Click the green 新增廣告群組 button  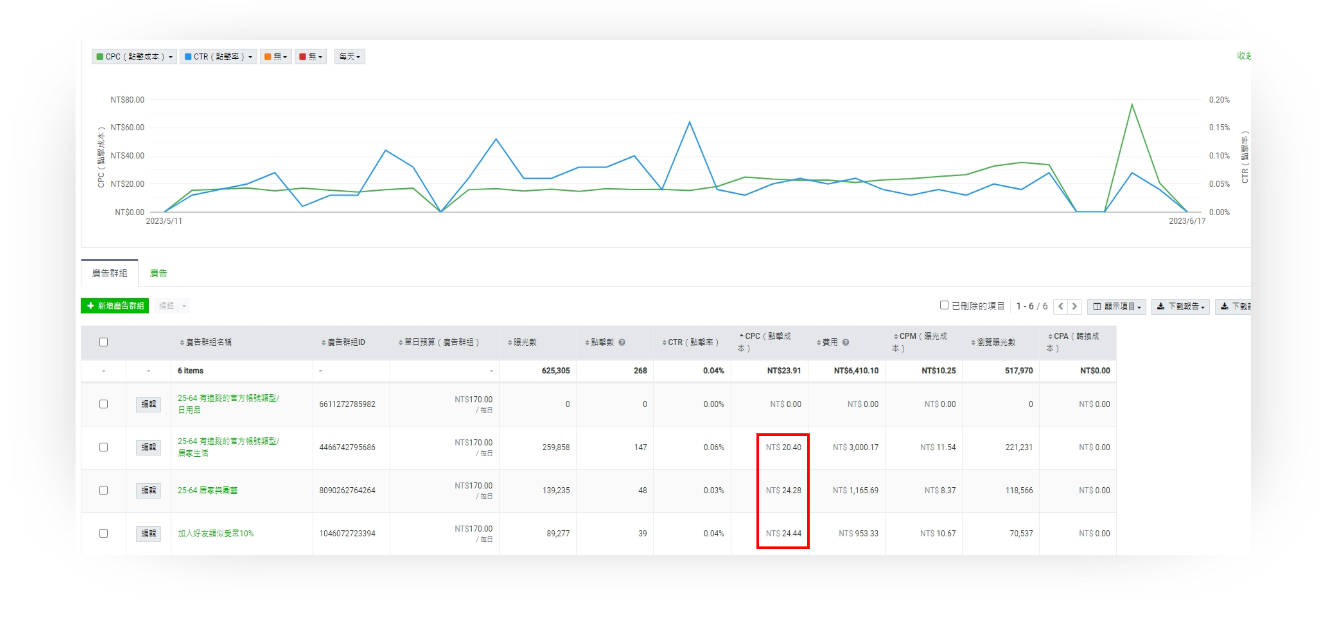115,306
